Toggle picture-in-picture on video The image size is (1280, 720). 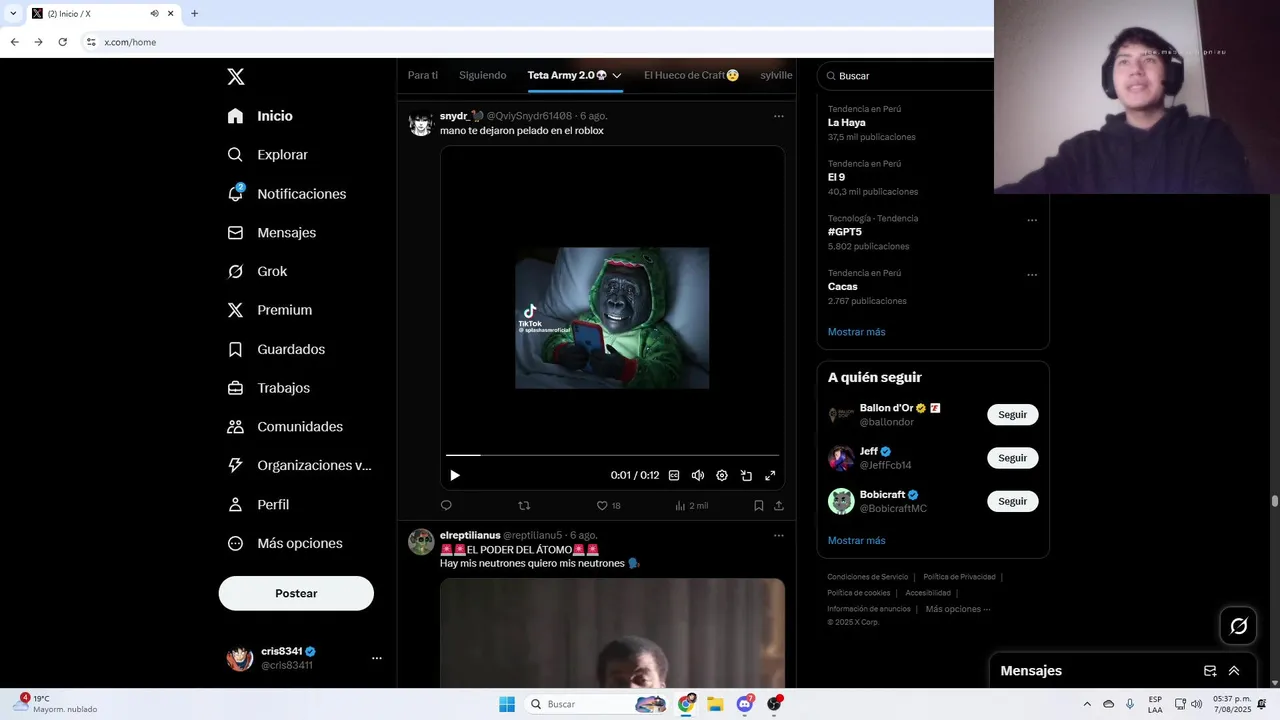point(746,476)
